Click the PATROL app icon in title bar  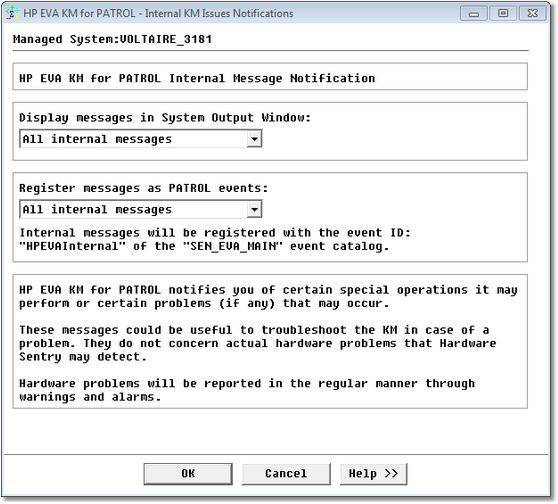click(12, 13)
